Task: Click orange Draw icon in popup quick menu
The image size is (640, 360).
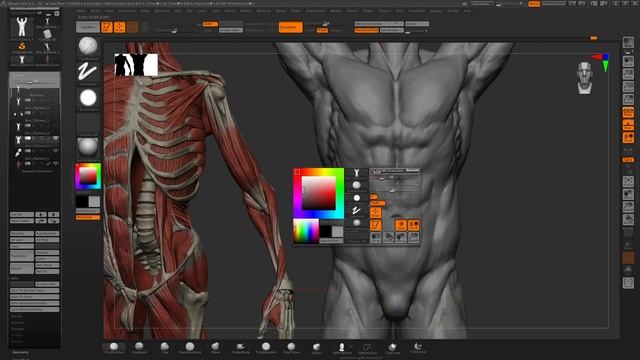Action: 376,213
